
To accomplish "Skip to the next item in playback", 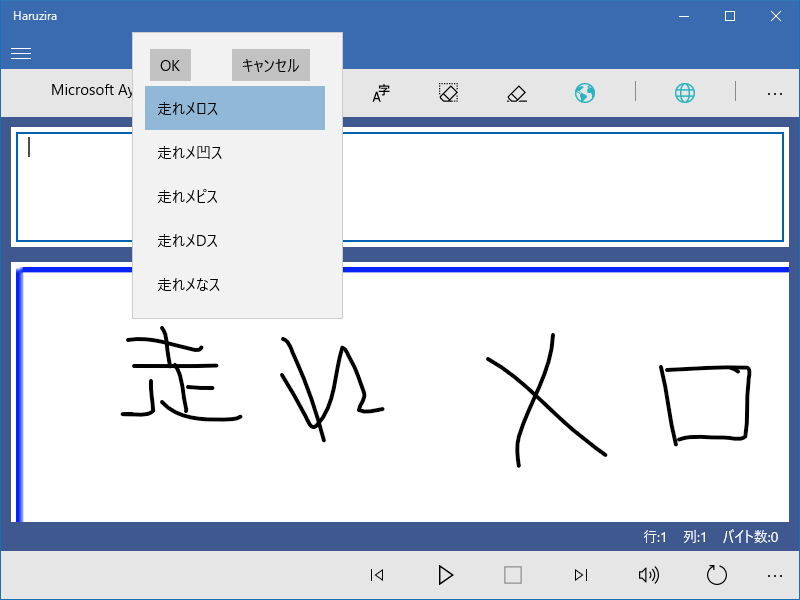I will click(581, 575).
